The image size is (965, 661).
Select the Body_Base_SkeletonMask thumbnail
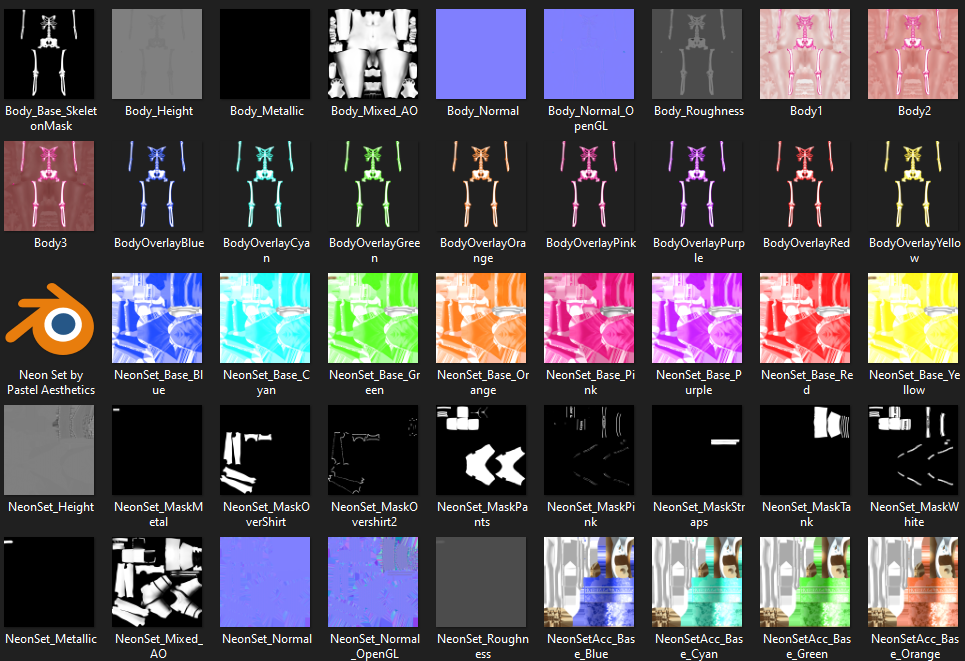(x=49, y=54)
